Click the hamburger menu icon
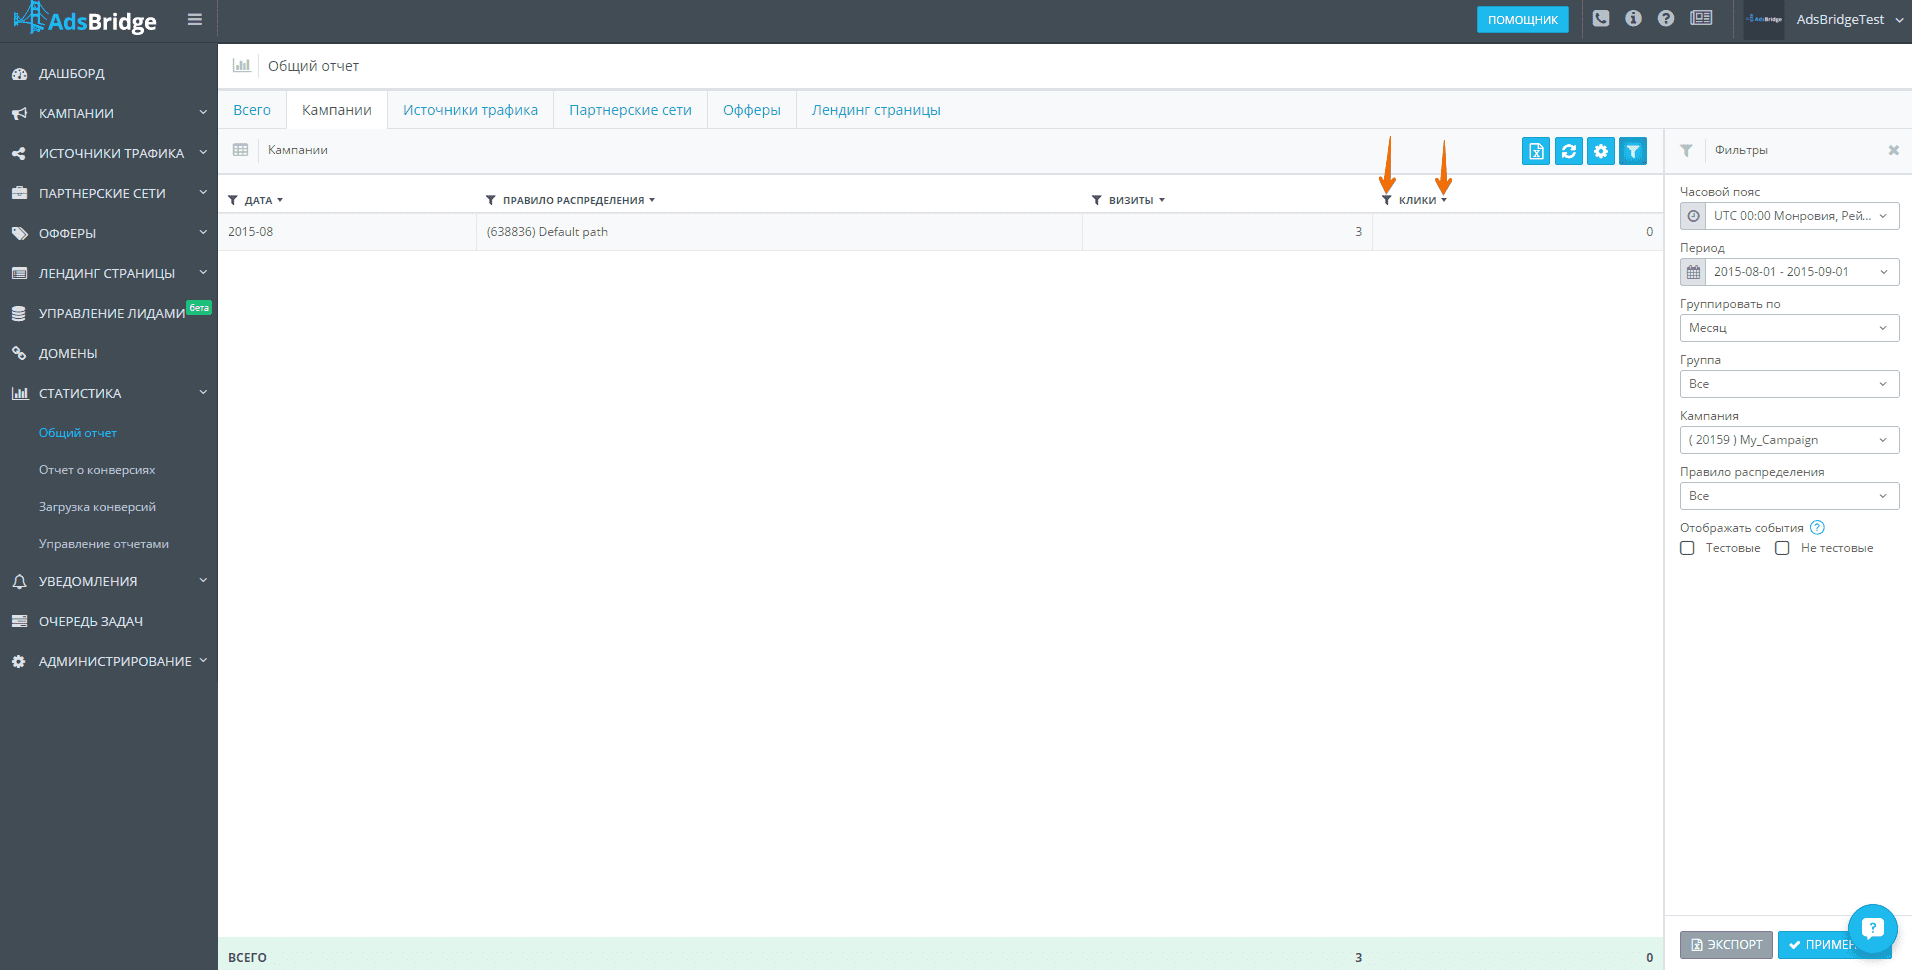 [195, 19]
